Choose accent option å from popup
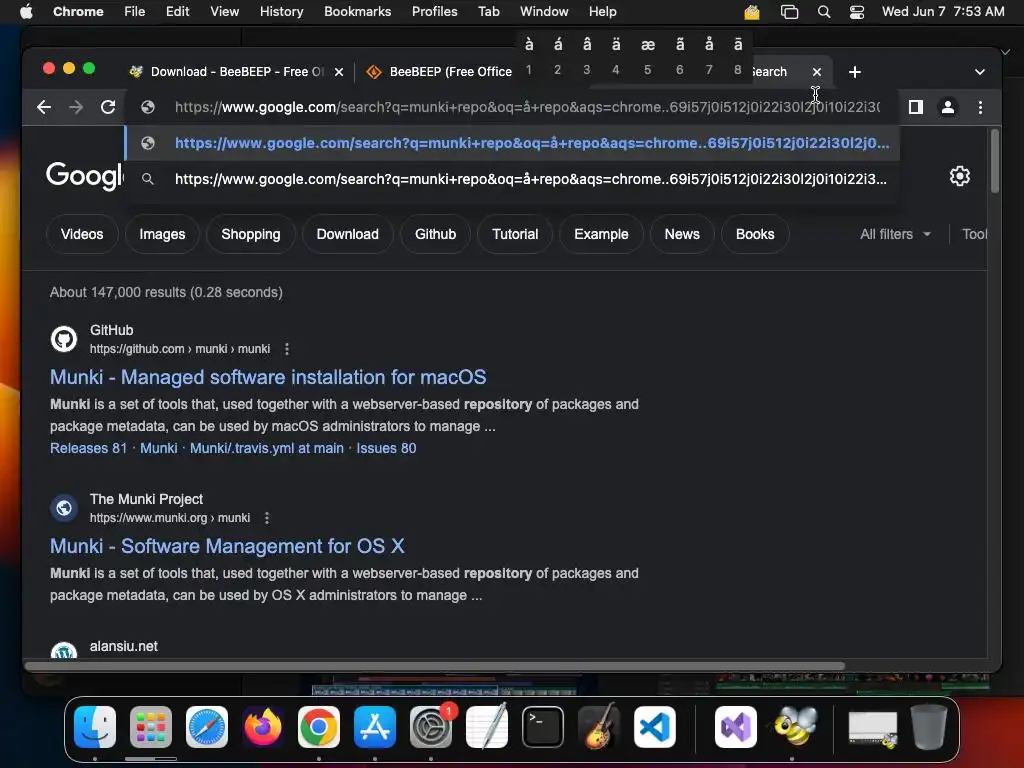 tap(709, 44)
